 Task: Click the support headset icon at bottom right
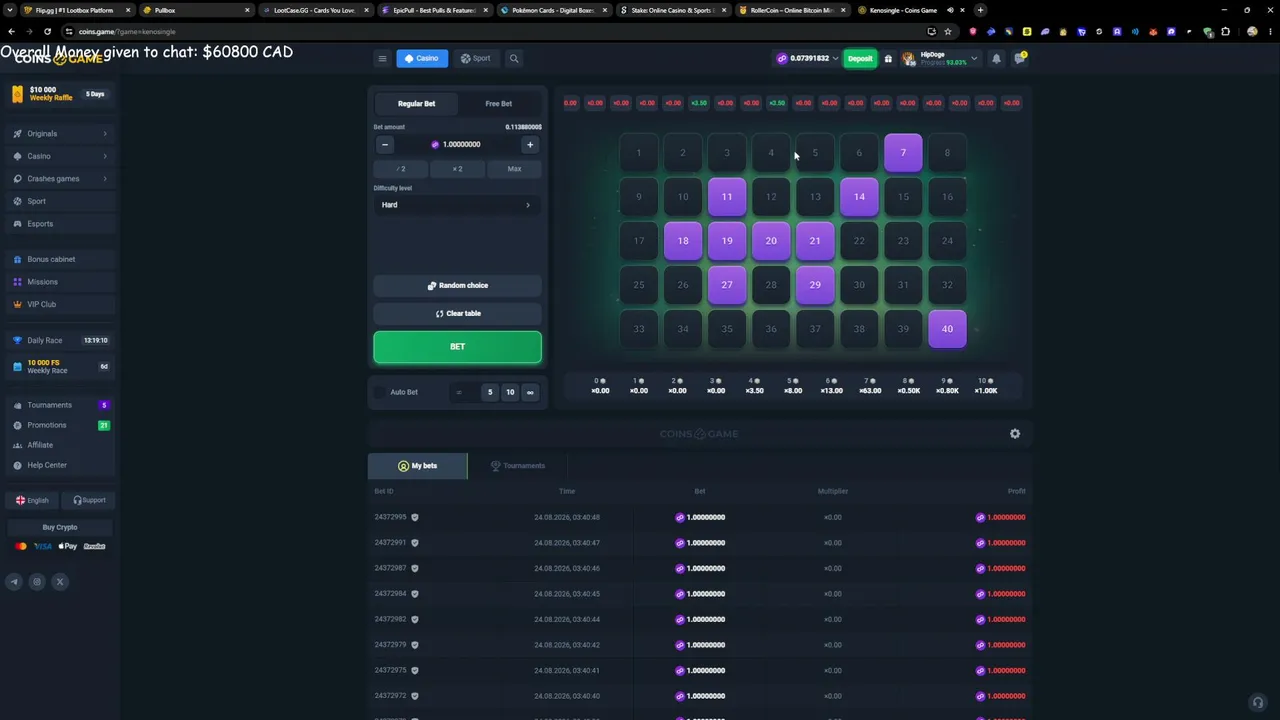pyautogui.click(x=1258, y=702)
